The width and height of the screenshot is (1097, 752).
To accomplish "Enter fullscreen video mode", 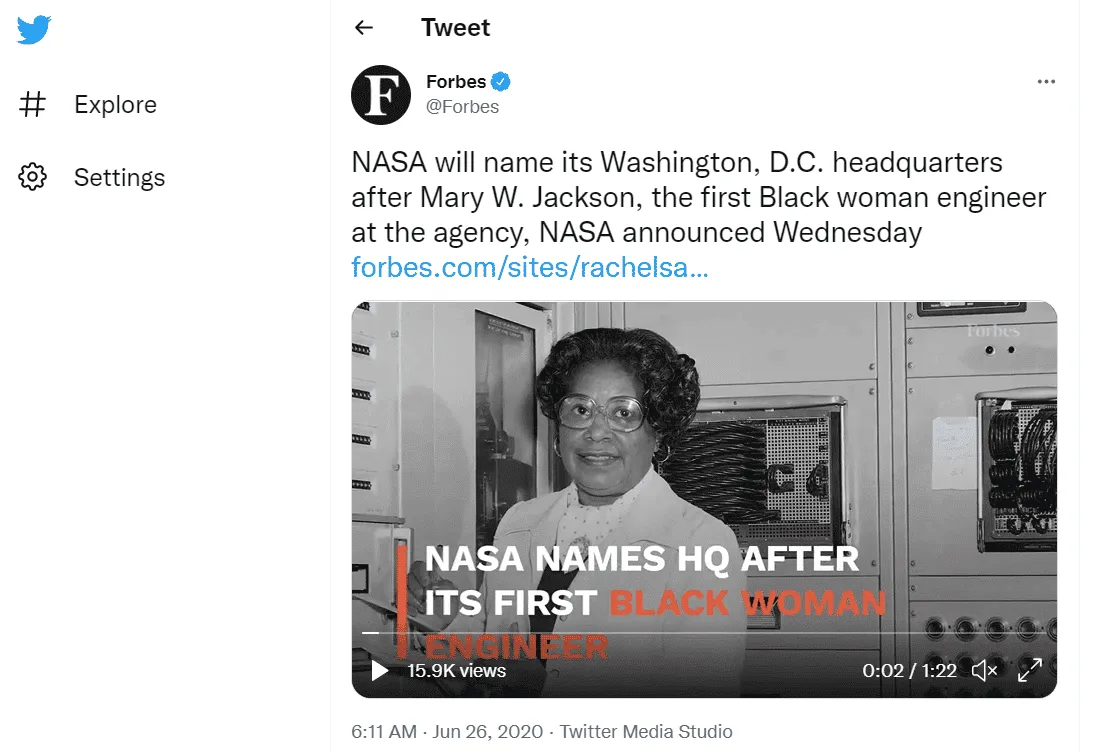I will [1029, 670].
